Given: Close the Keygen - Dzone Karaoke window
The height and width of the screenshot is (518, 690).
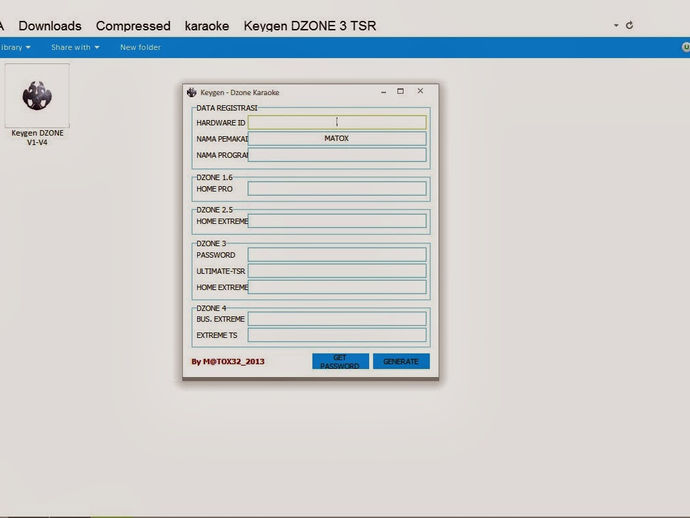Looking at the screenshot, I should pos(420,91).
